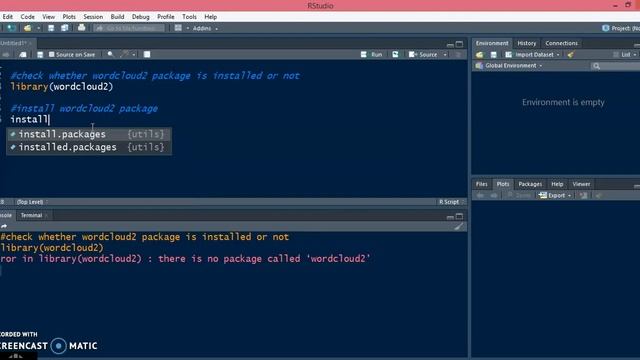
Task: Place cursor on the library(wordcloud2) line
Action: 62,87
